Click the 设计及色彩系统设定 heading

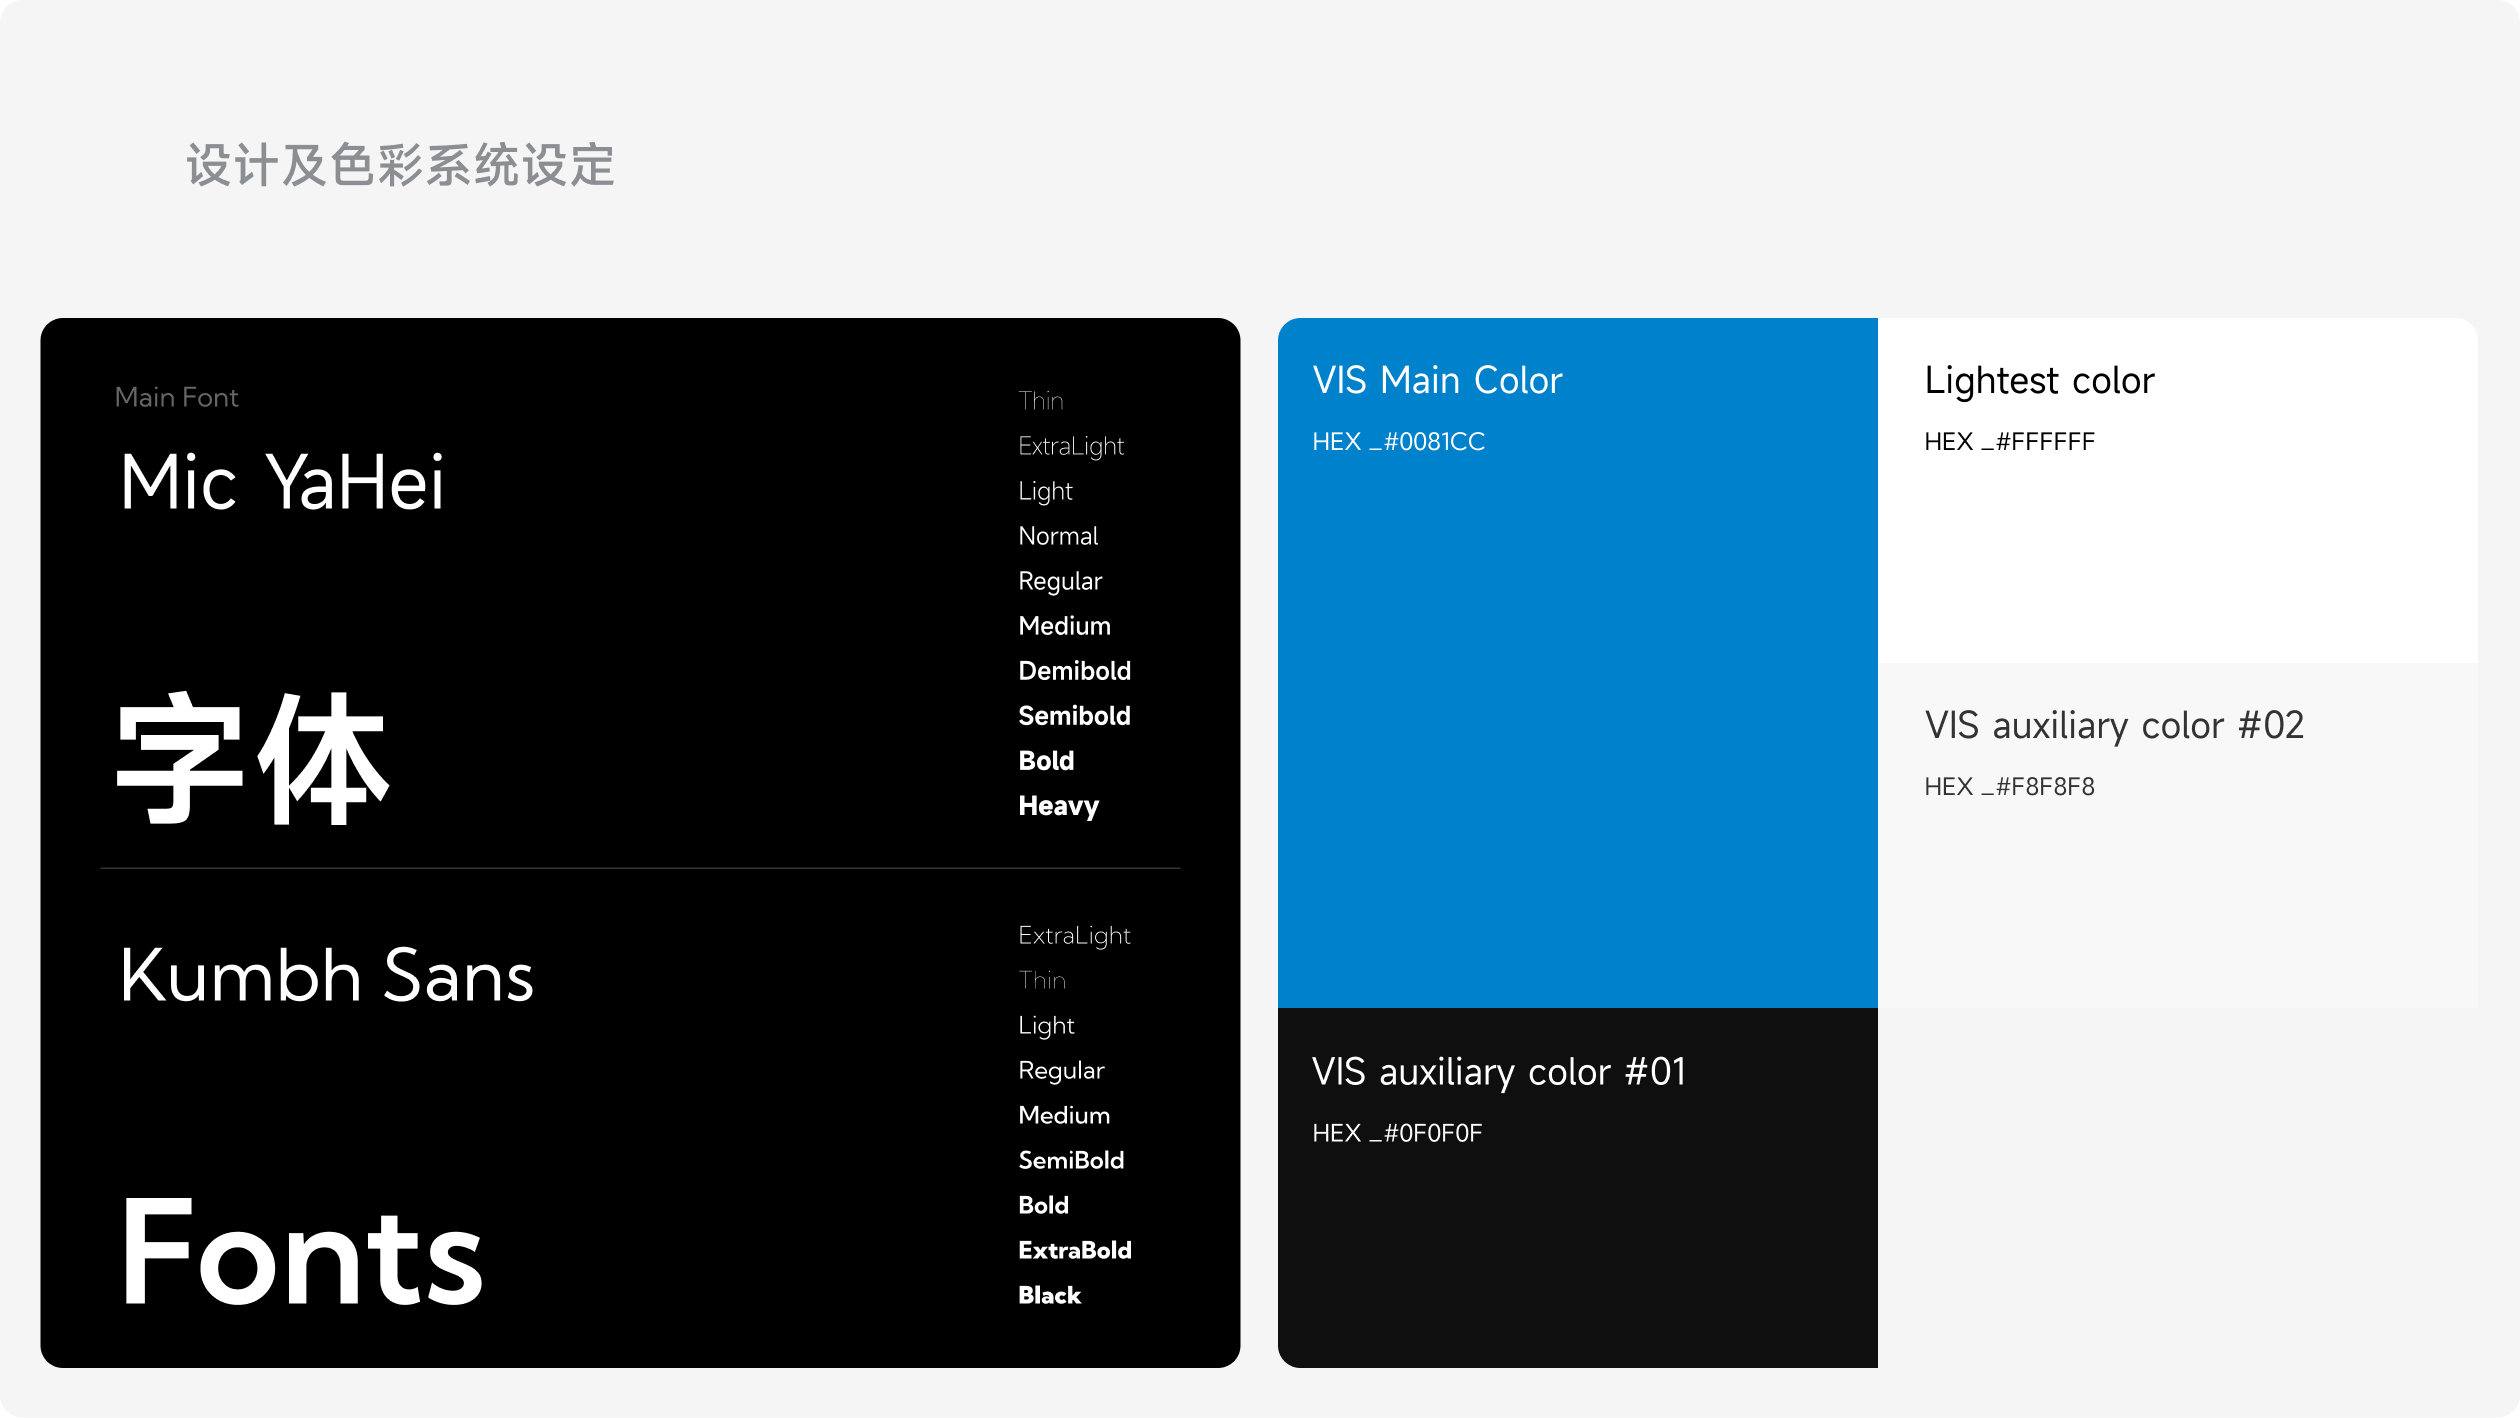click(400, 166)
